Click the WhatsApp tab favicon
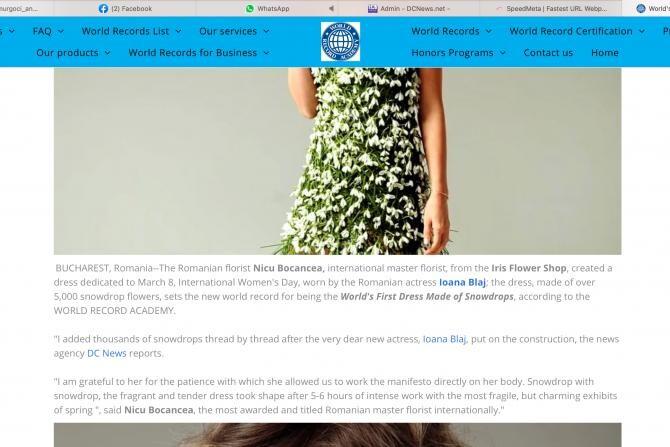 (250, 8)
